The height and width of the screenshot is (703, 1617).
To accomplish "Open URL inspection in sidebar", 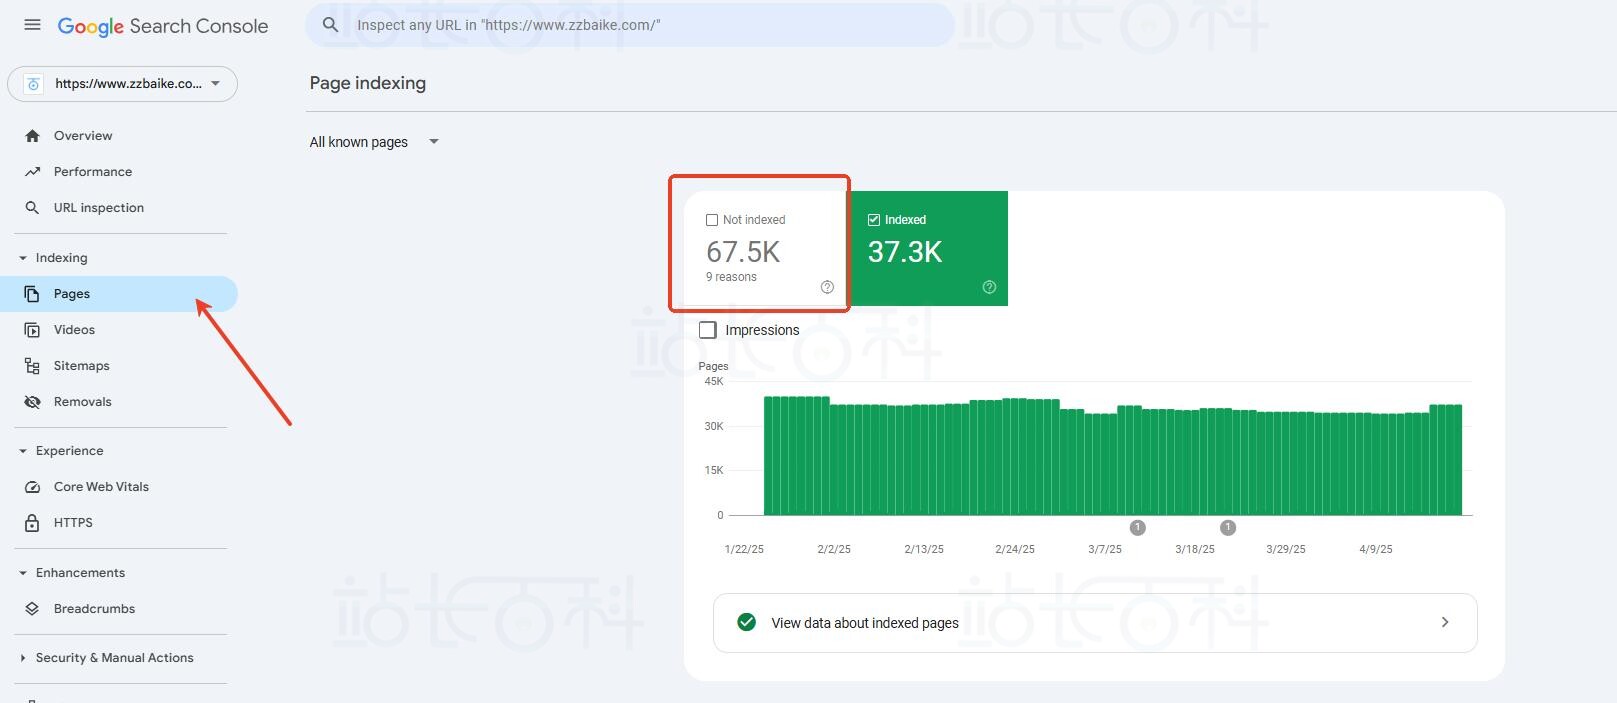I will pyautogui.click(x=98, y=208).
